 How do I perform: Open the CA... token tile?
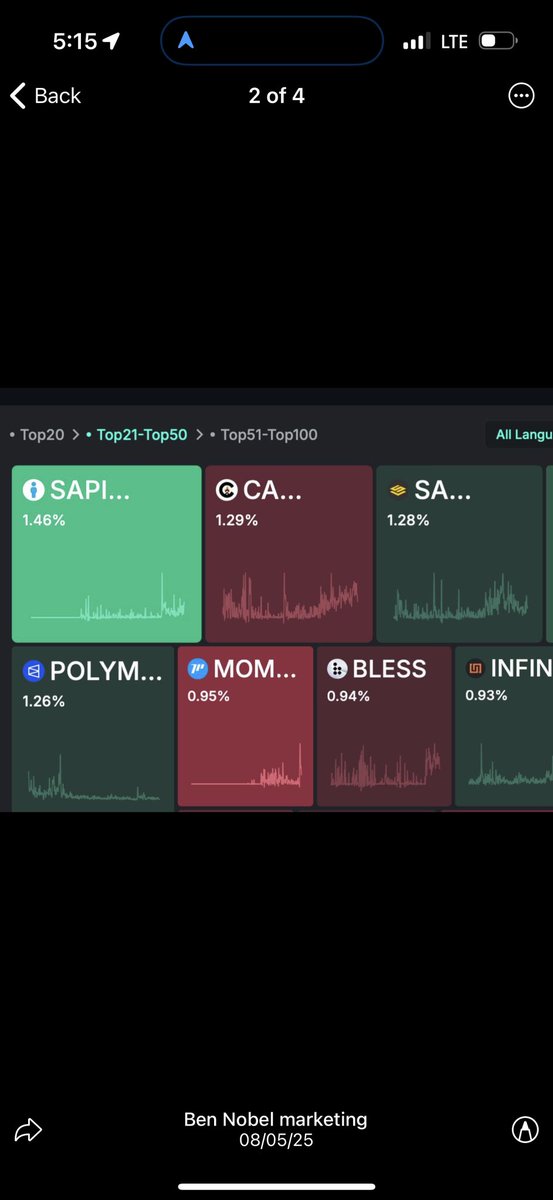click(288, 554)
